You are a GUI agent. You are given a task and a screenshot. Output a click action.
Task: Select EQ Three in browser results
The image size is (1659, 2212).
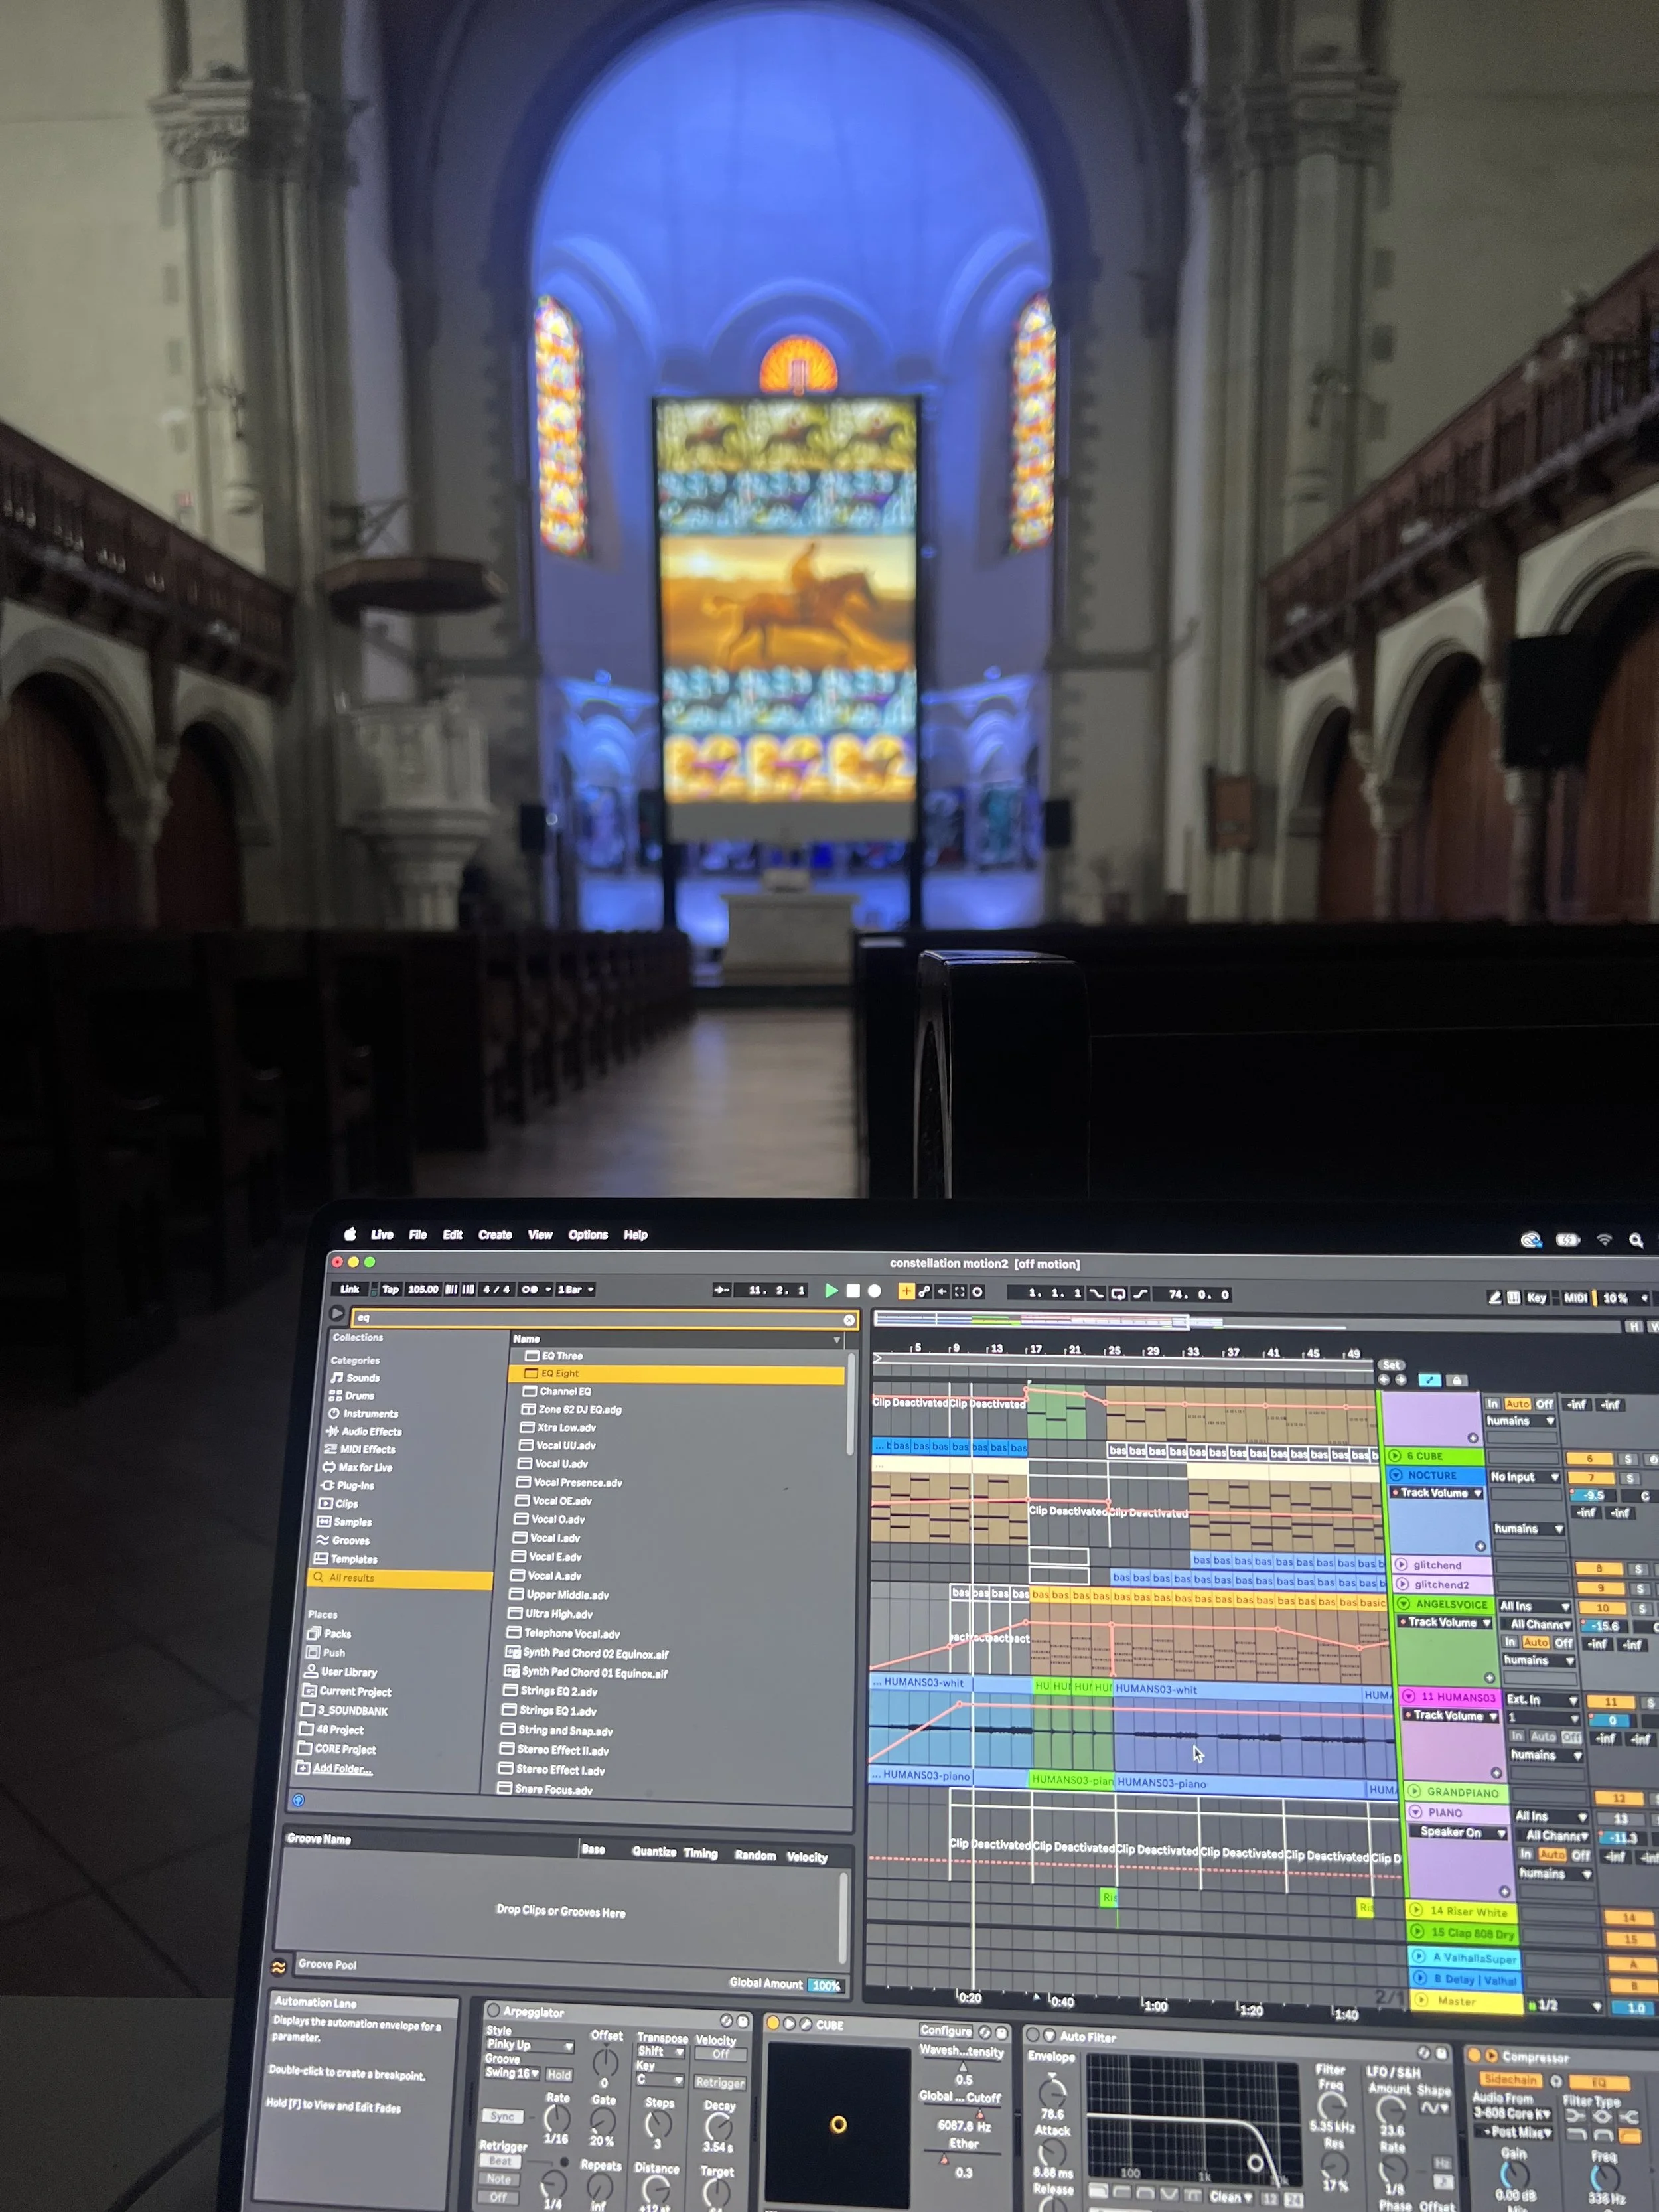coord(562,1356)
